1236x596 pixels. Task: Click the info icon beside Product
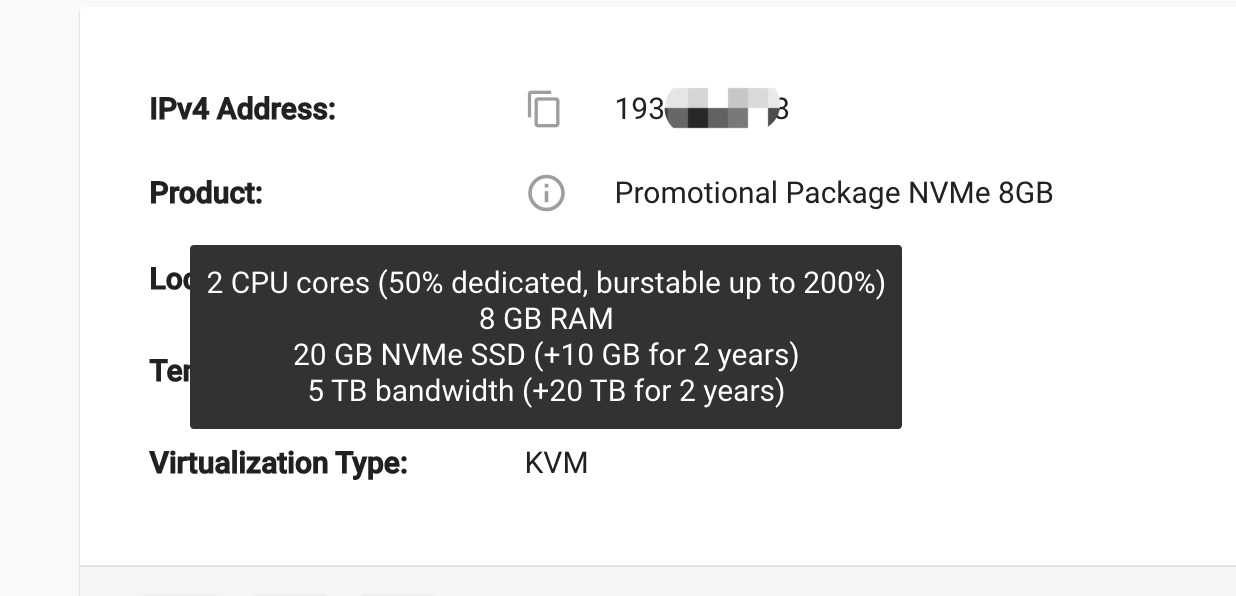point(546,193)
